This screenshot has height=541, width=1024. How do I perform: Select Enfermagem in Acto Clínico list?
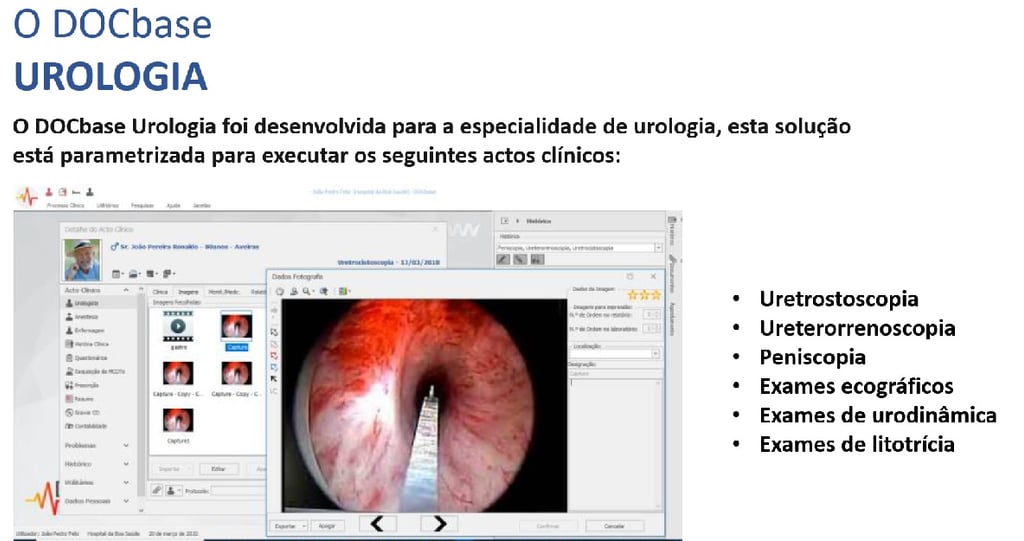[84, 331]
